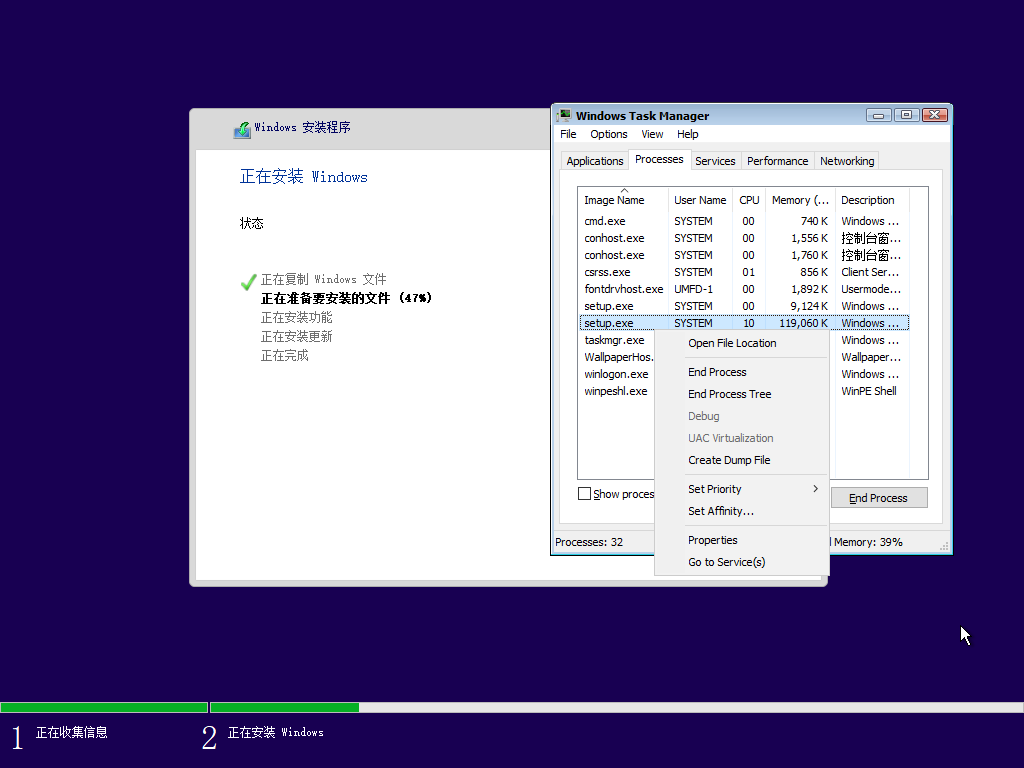This screenshot has height=768, width=1024.
Task: Select the conhost.exe row using 1,760 K
Action: coord(744,255)
